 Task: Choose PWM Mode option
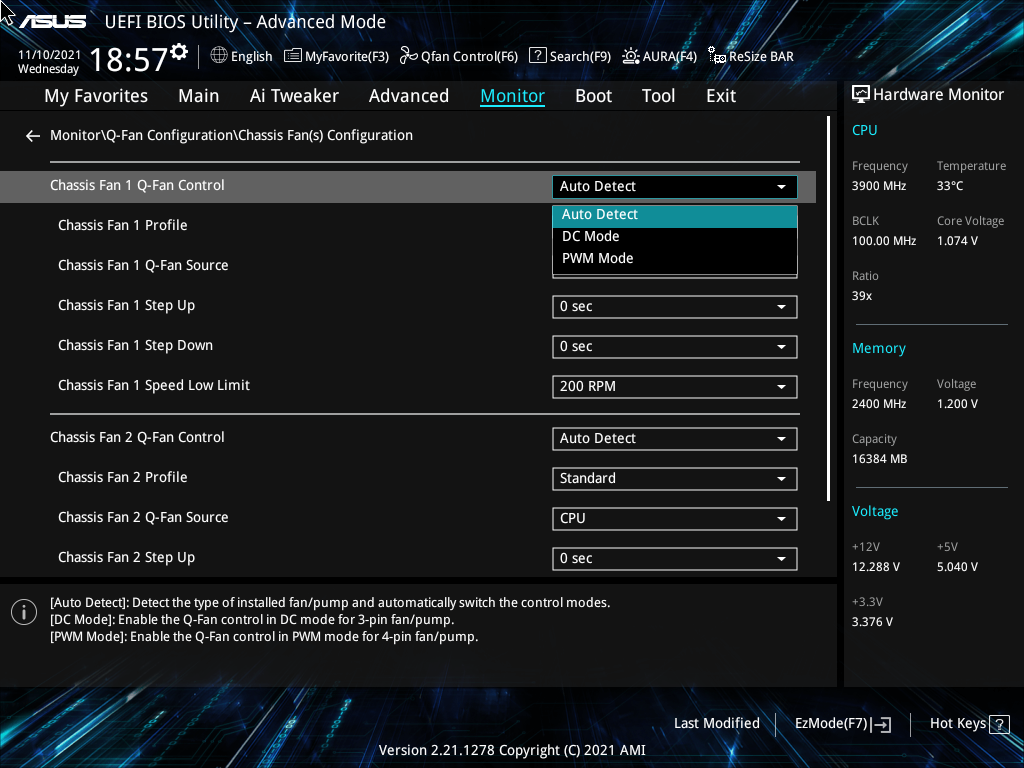pyautogui.click(x=675, y=259)
